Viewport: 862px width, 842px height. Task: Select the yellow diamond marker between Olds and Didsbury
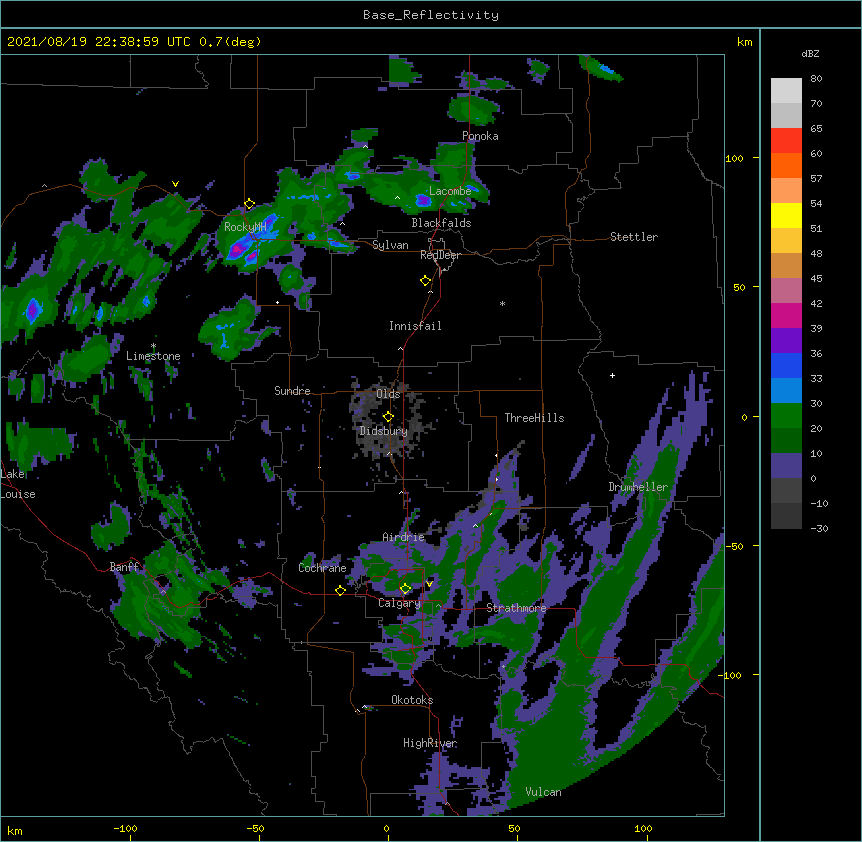pos(388,416)
